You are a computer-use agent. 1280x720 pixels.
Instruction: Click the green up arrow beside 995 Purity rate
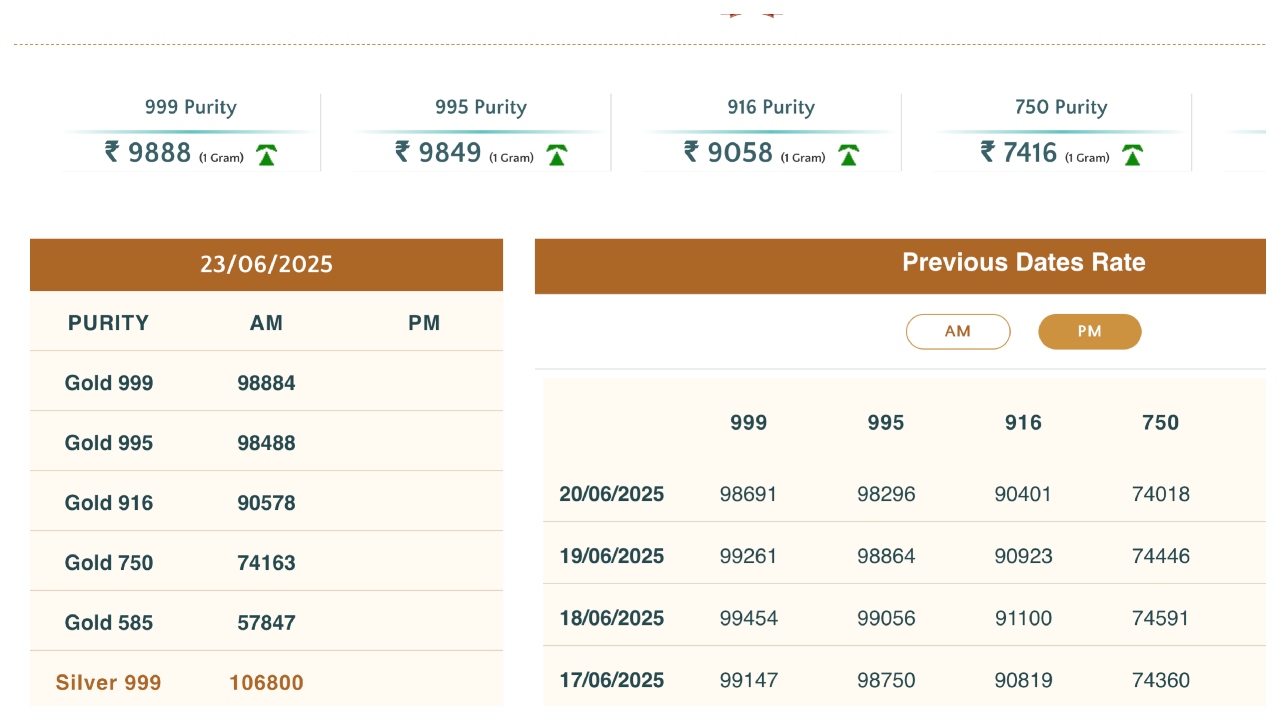(557, 155)
